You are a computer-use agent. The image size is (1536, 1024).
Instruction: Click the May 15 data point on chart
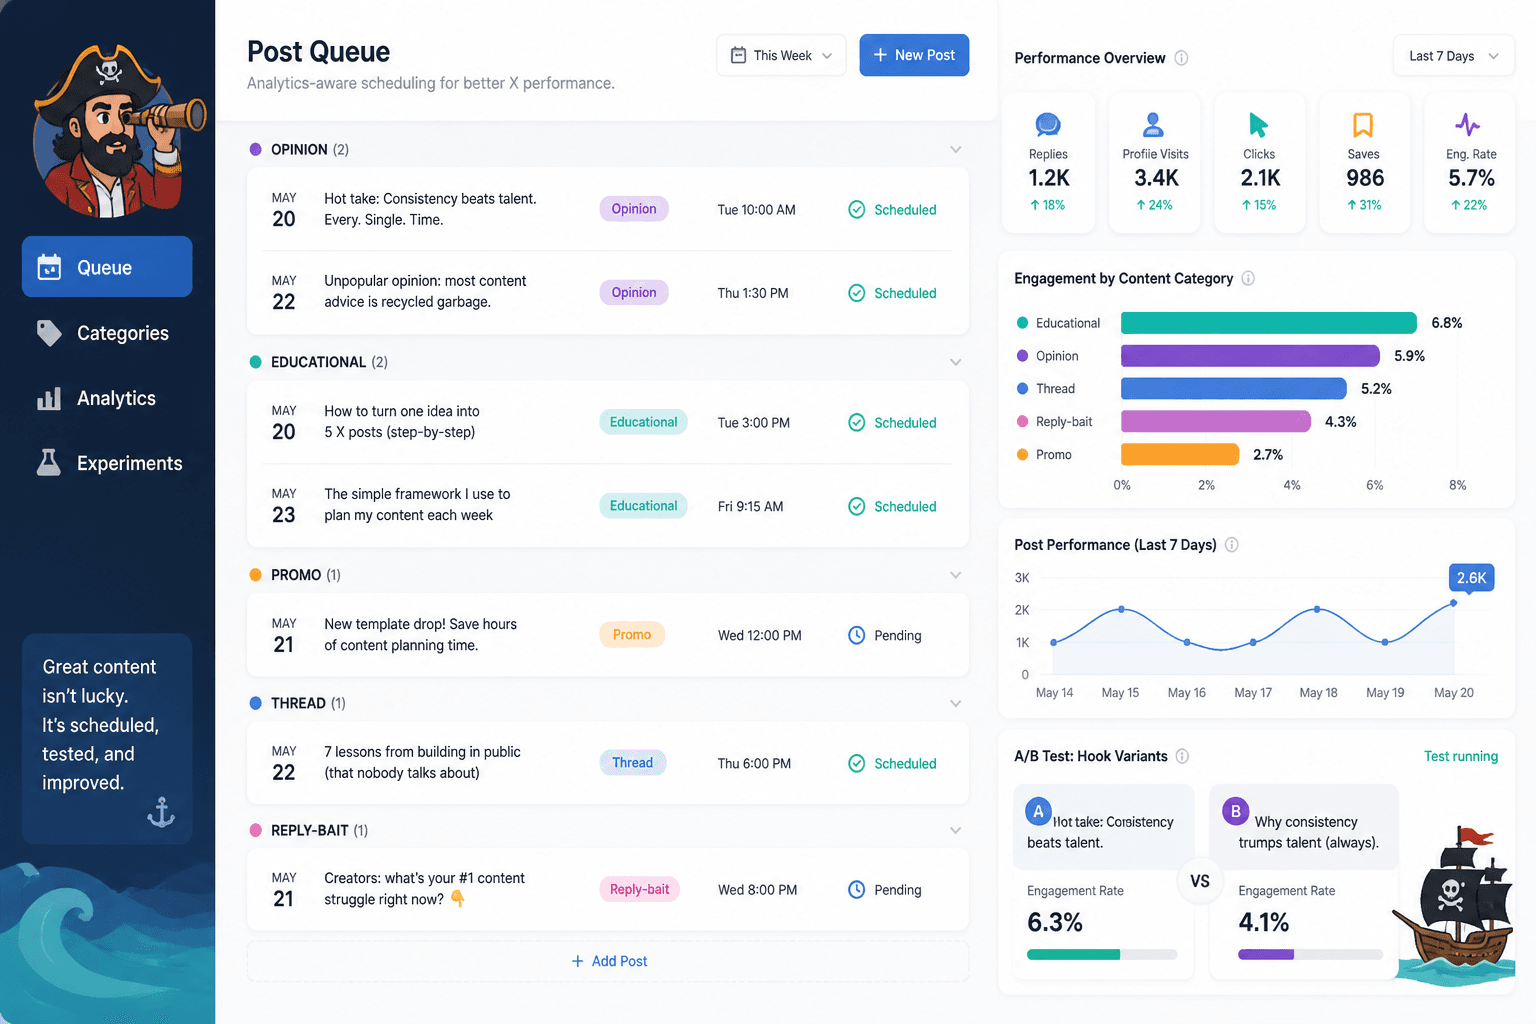pos(1121,609)
